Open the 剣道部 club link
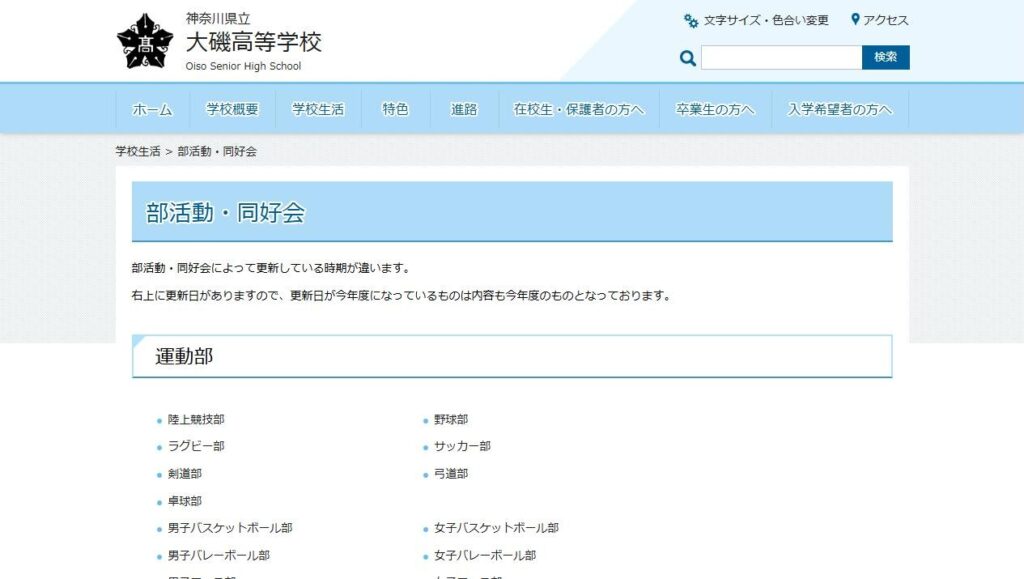Screen dimensions: 1024x579 pos(185,474)
